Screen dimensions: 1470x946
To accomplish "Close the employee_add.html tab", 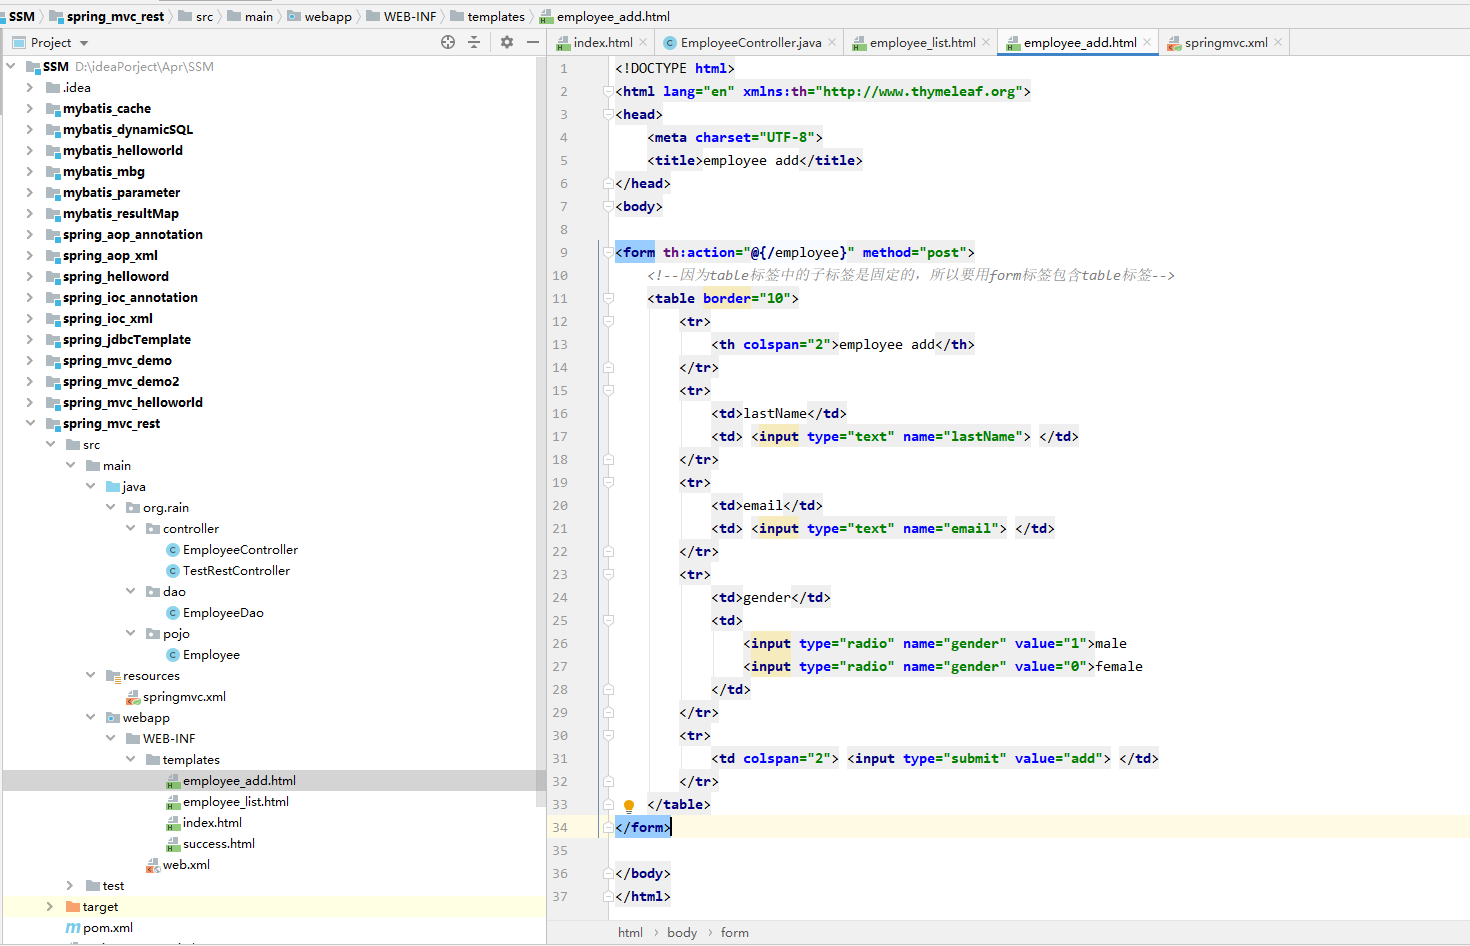I will [x=1147, y=42].
